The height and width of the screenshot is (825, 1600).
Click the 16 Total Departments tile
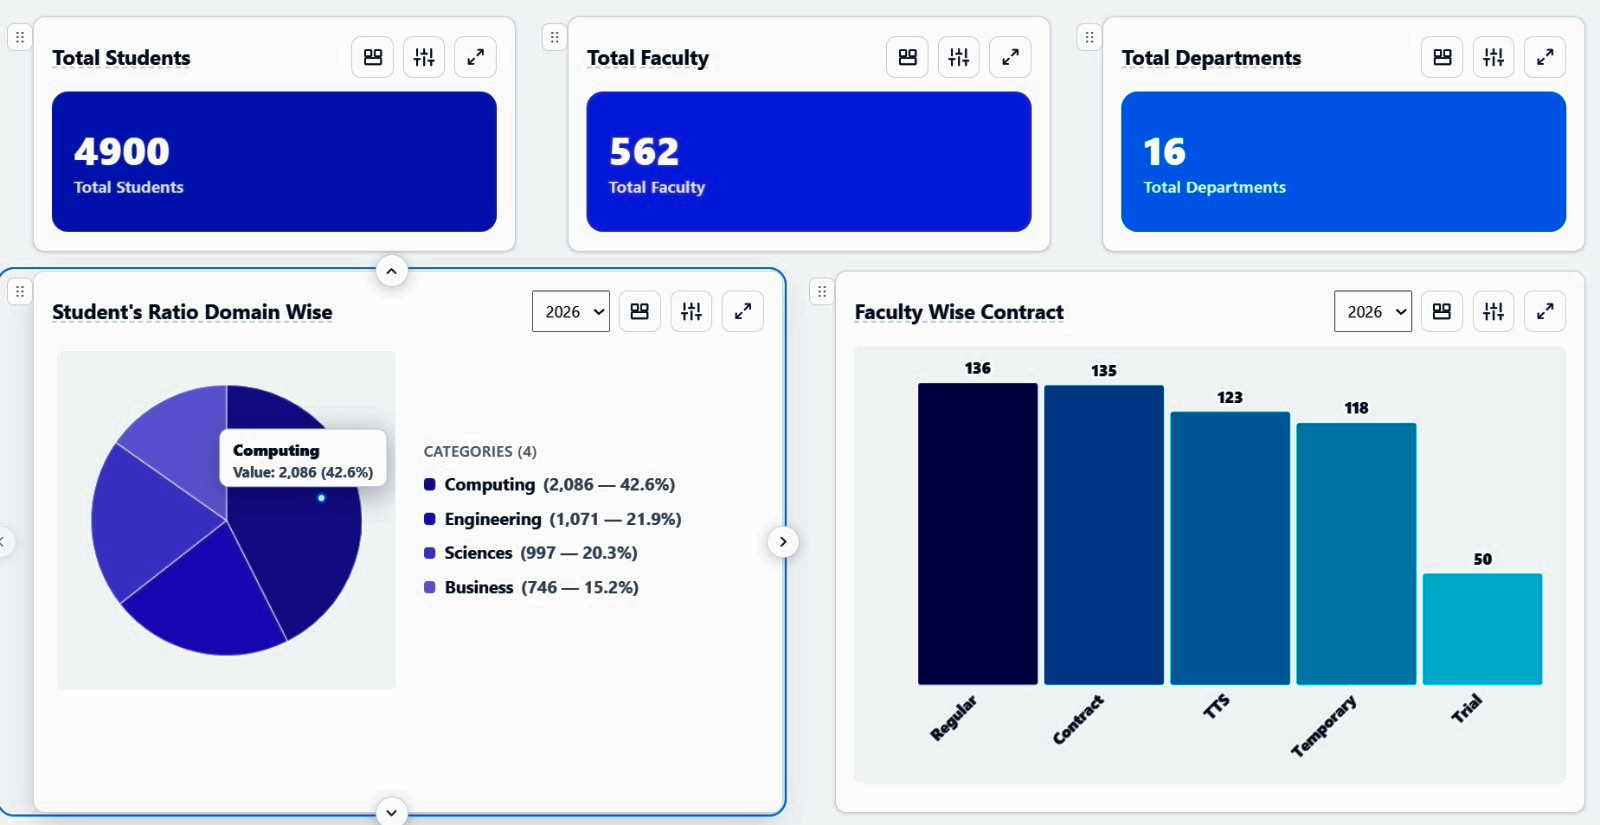point(1343,162)
